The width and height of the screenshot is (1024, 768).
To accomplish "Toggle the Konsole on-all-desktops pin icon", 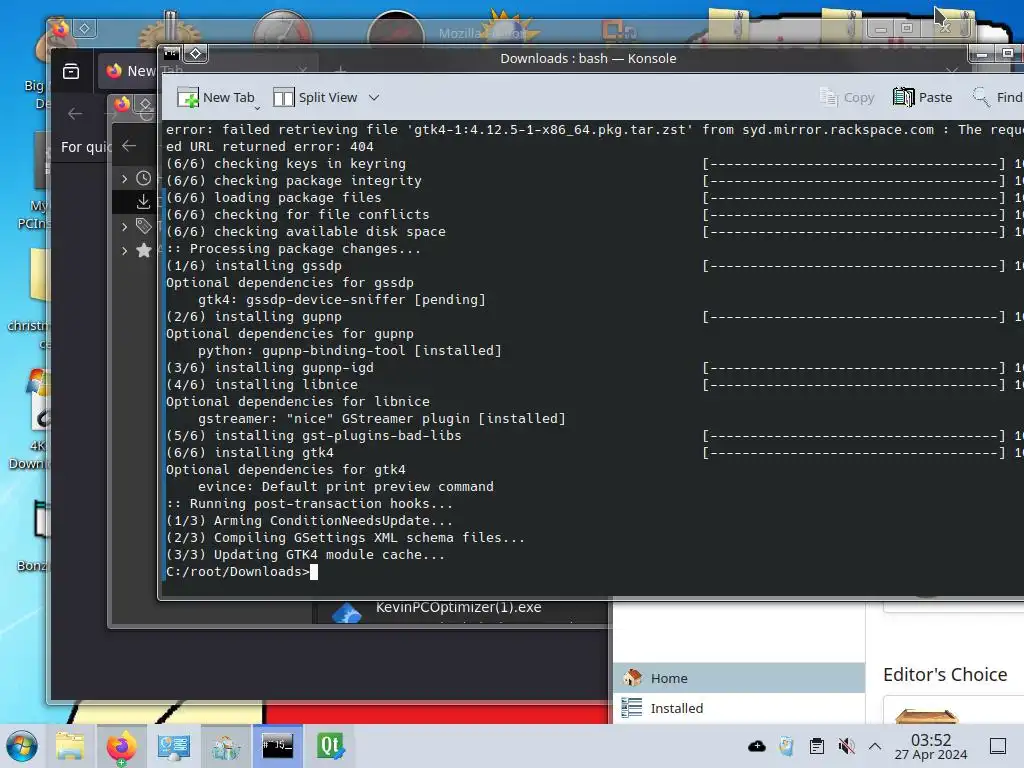I will coord(195,53).
